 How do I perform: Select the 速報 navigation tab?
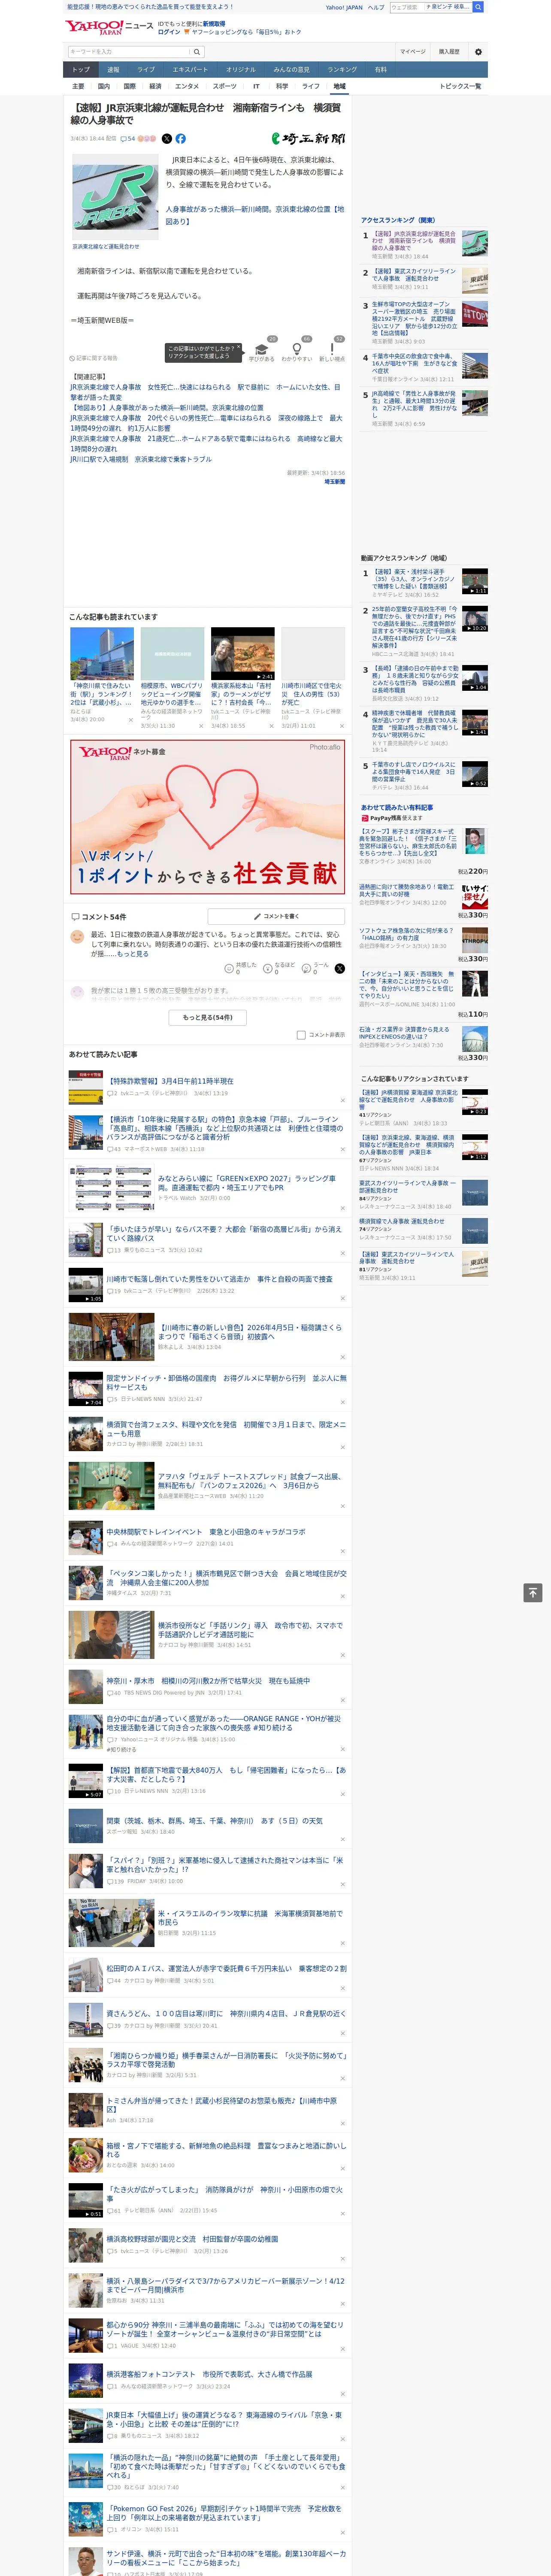coord(113,70)
